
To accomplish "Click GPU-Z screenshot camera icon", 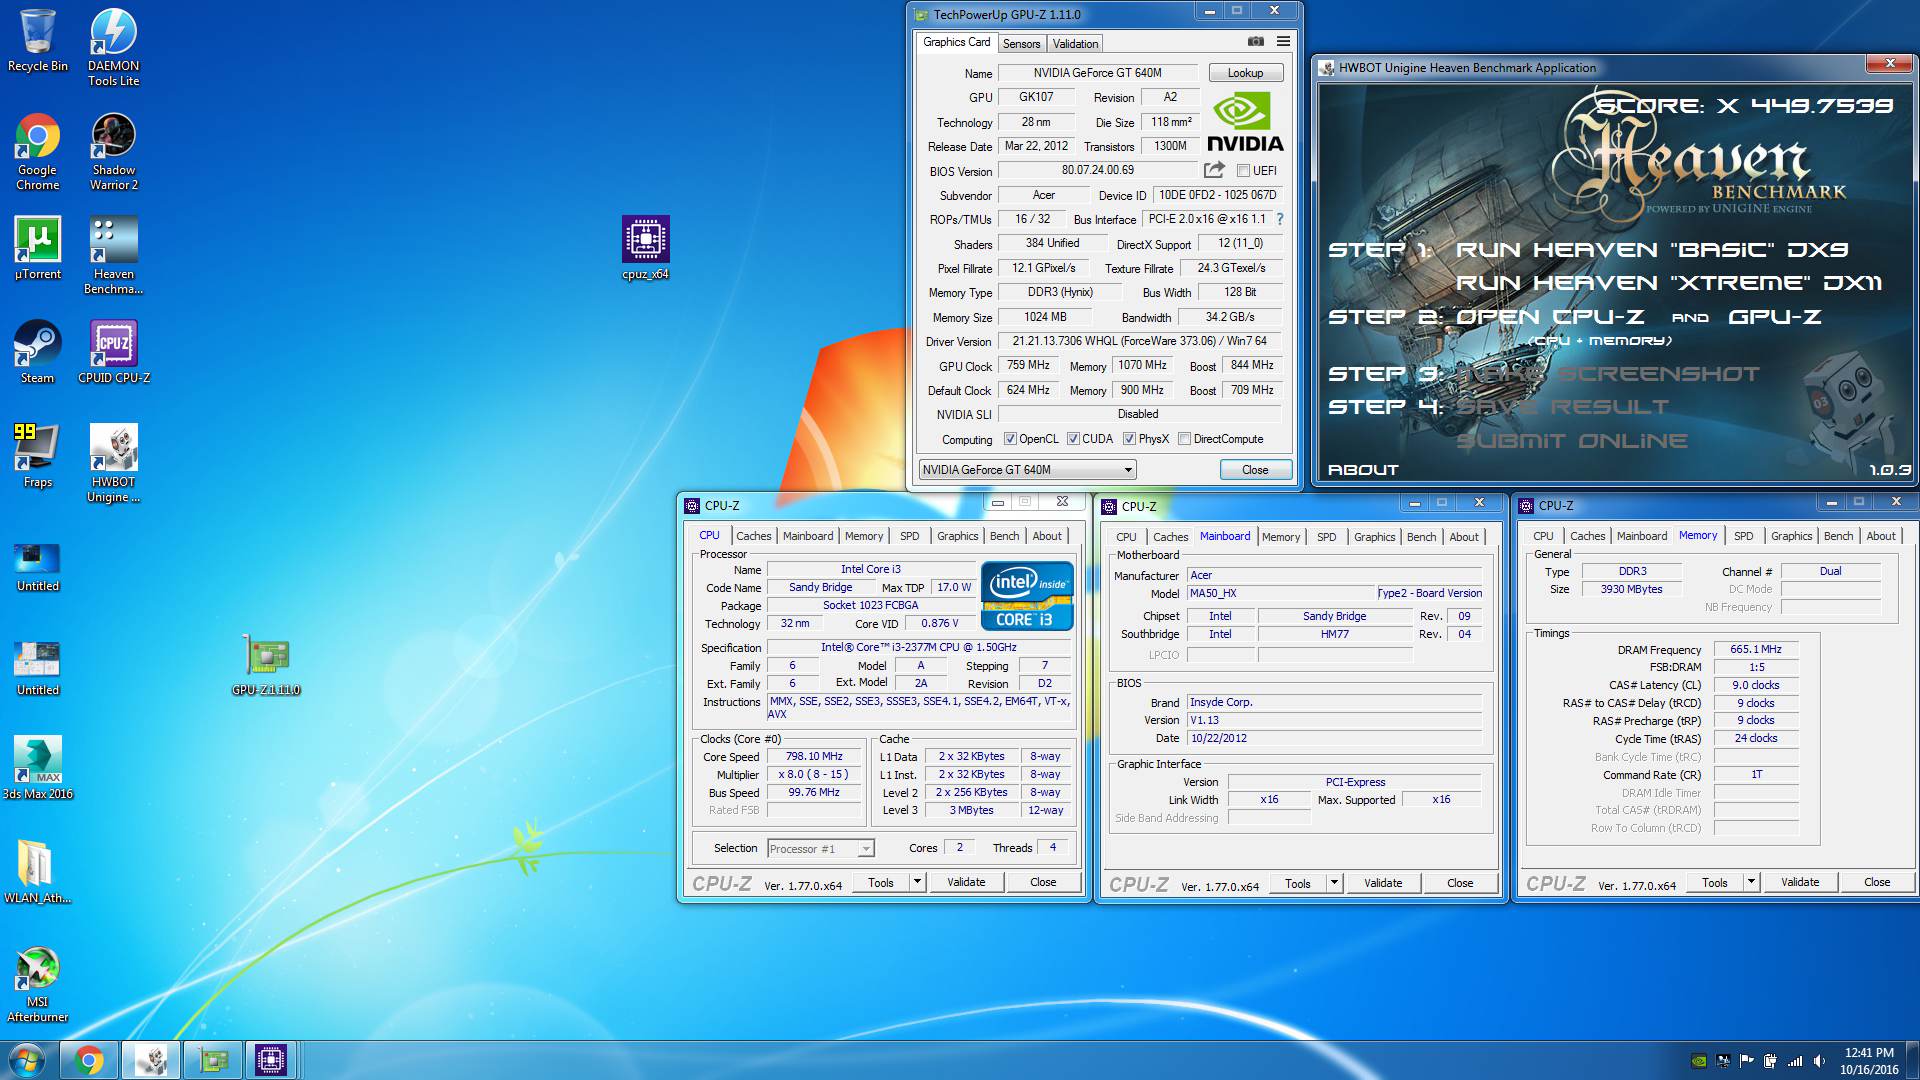I will point(1256,42).
